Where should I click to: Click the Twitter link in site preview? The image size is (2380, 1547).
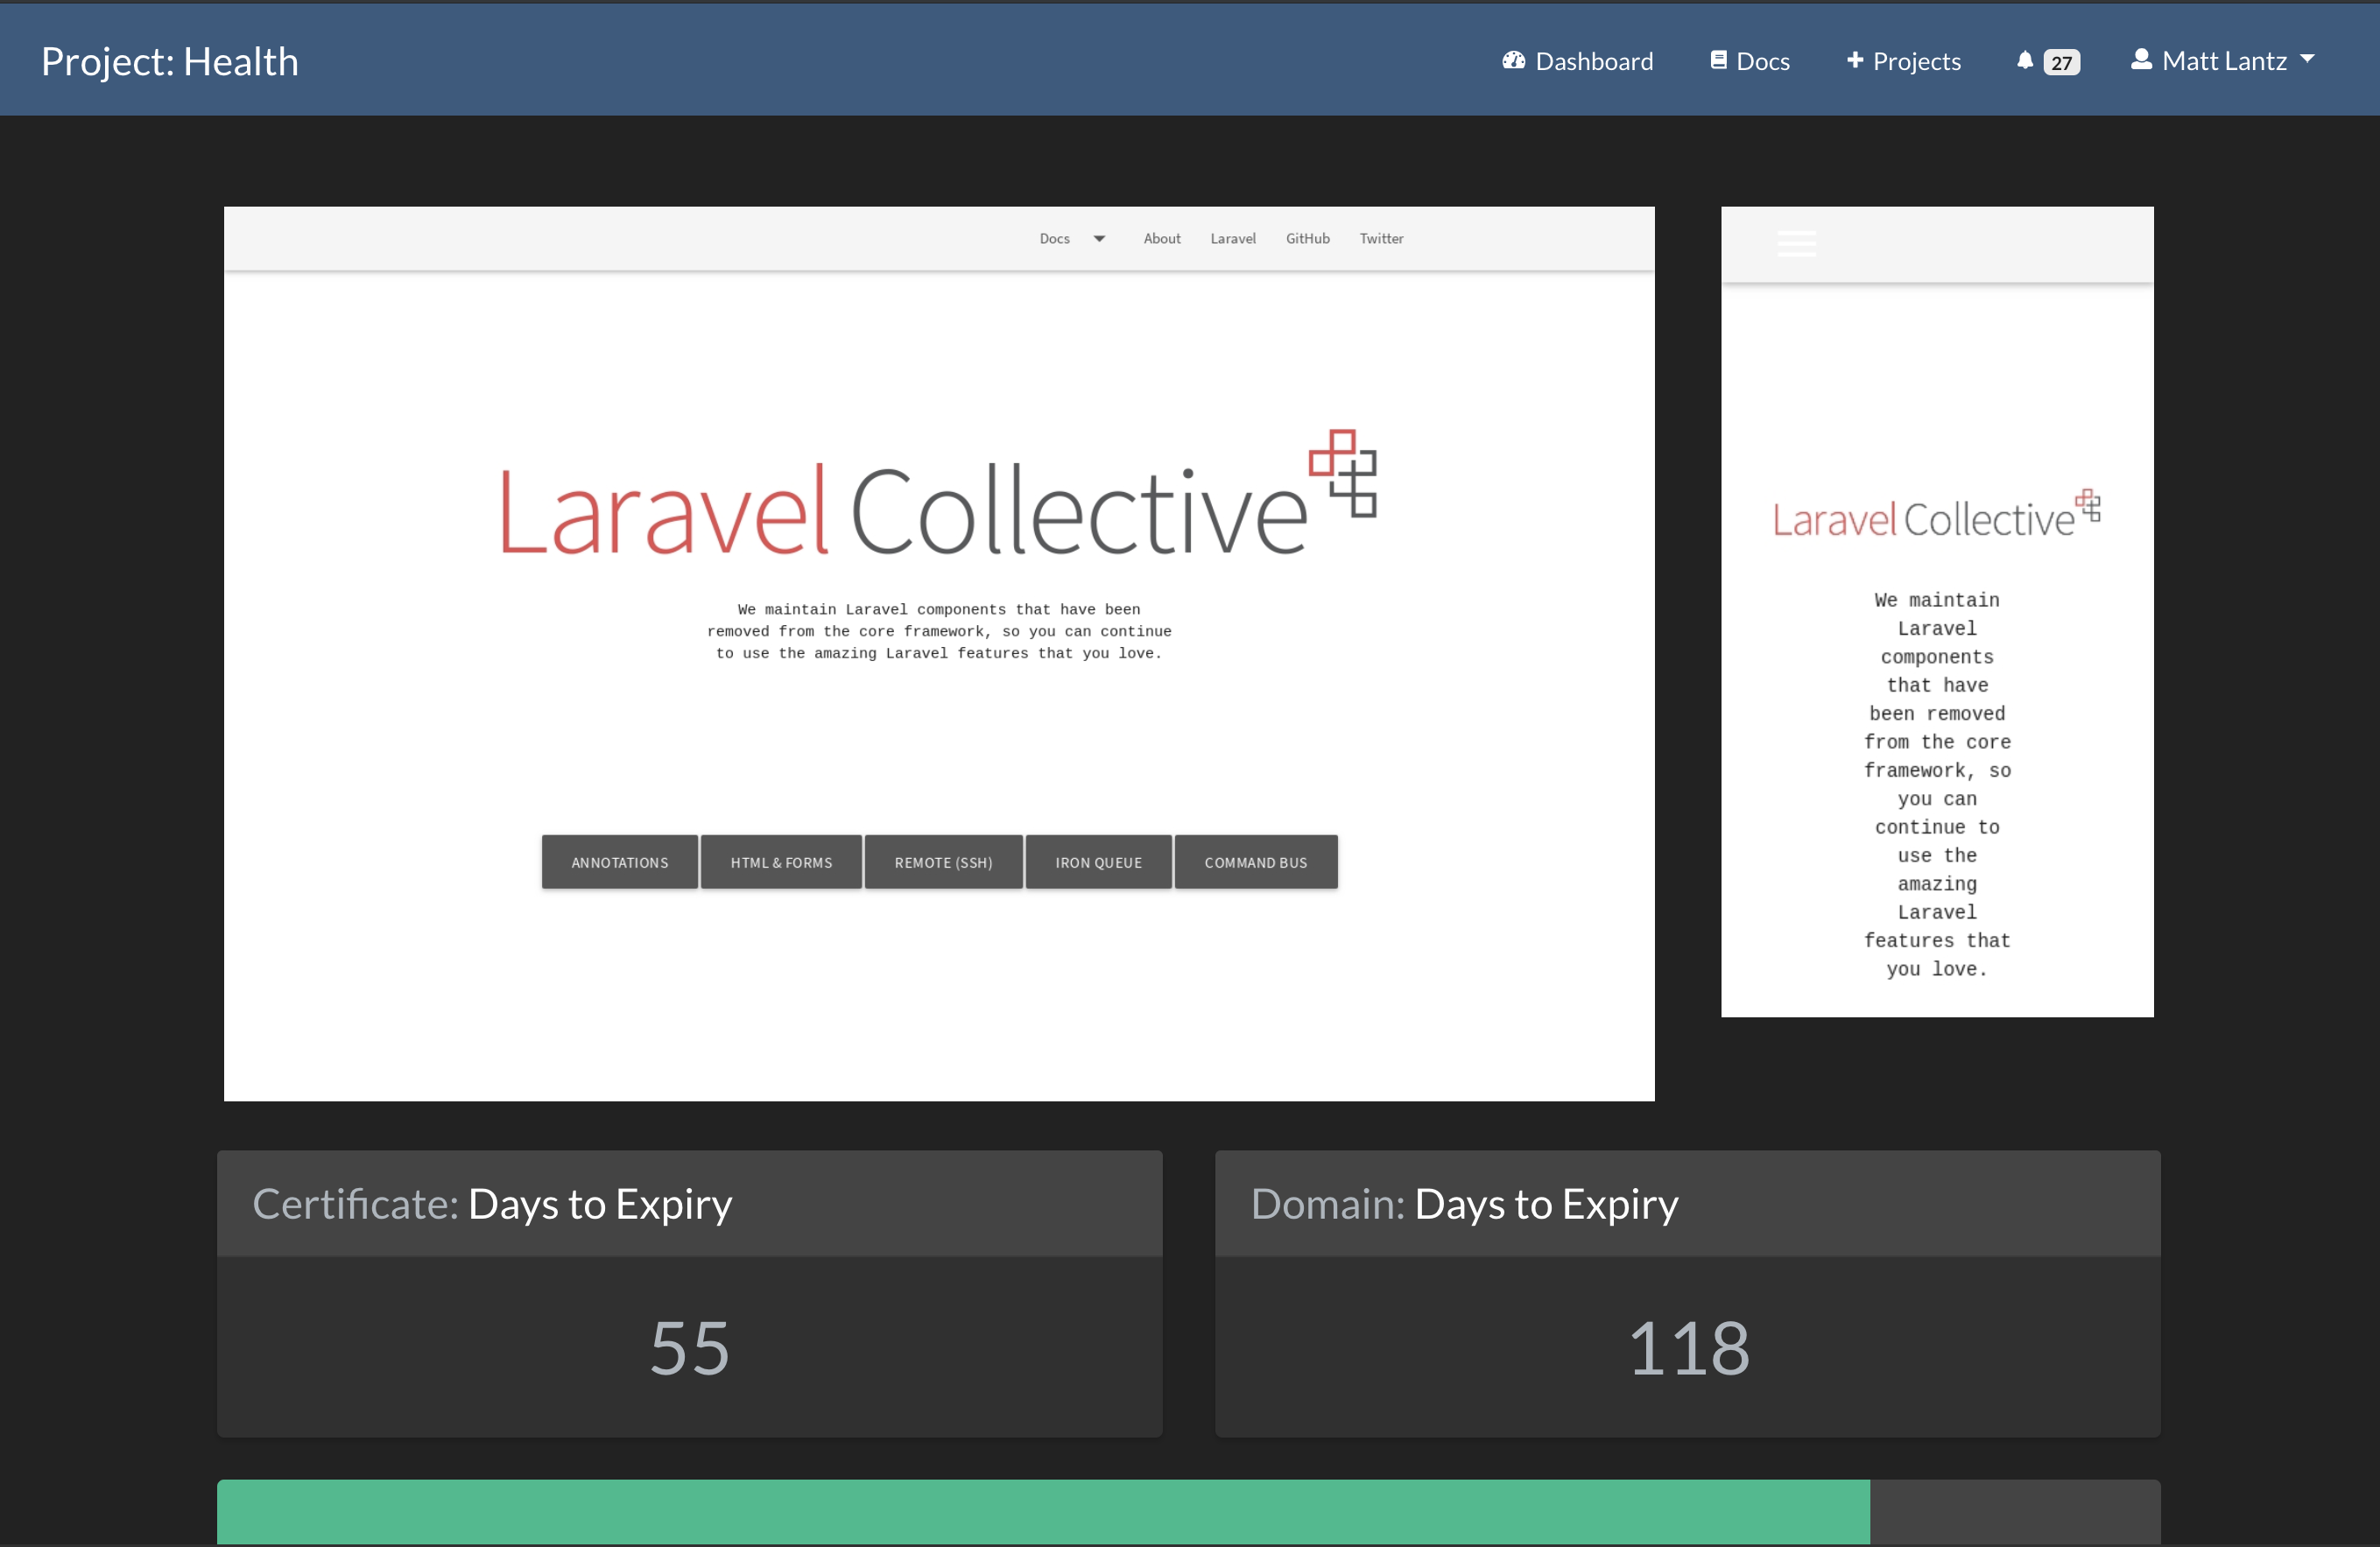coord(1381,239)
